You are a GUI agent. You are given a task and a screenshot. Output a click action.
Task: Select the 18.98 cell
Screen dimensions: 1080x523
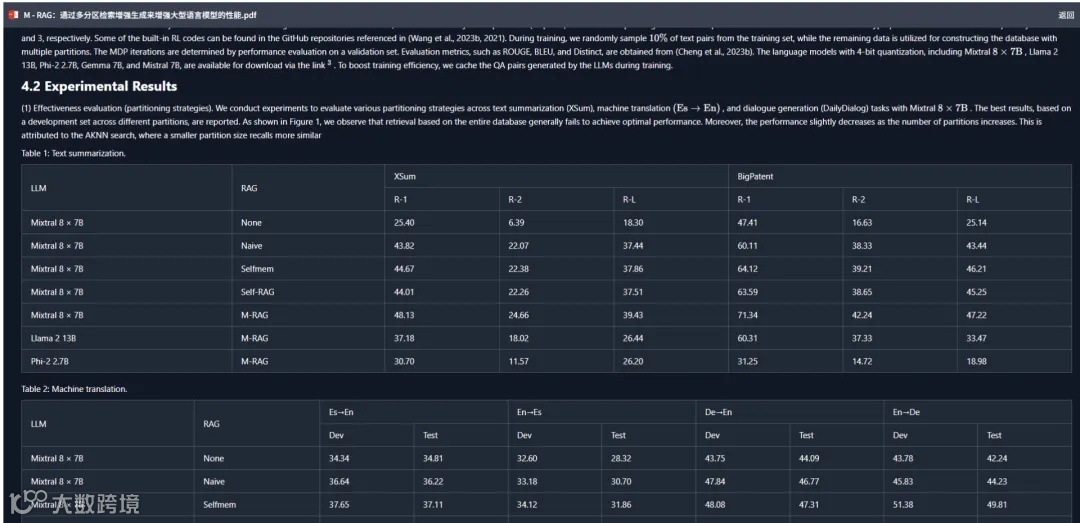tap(976, 361)
